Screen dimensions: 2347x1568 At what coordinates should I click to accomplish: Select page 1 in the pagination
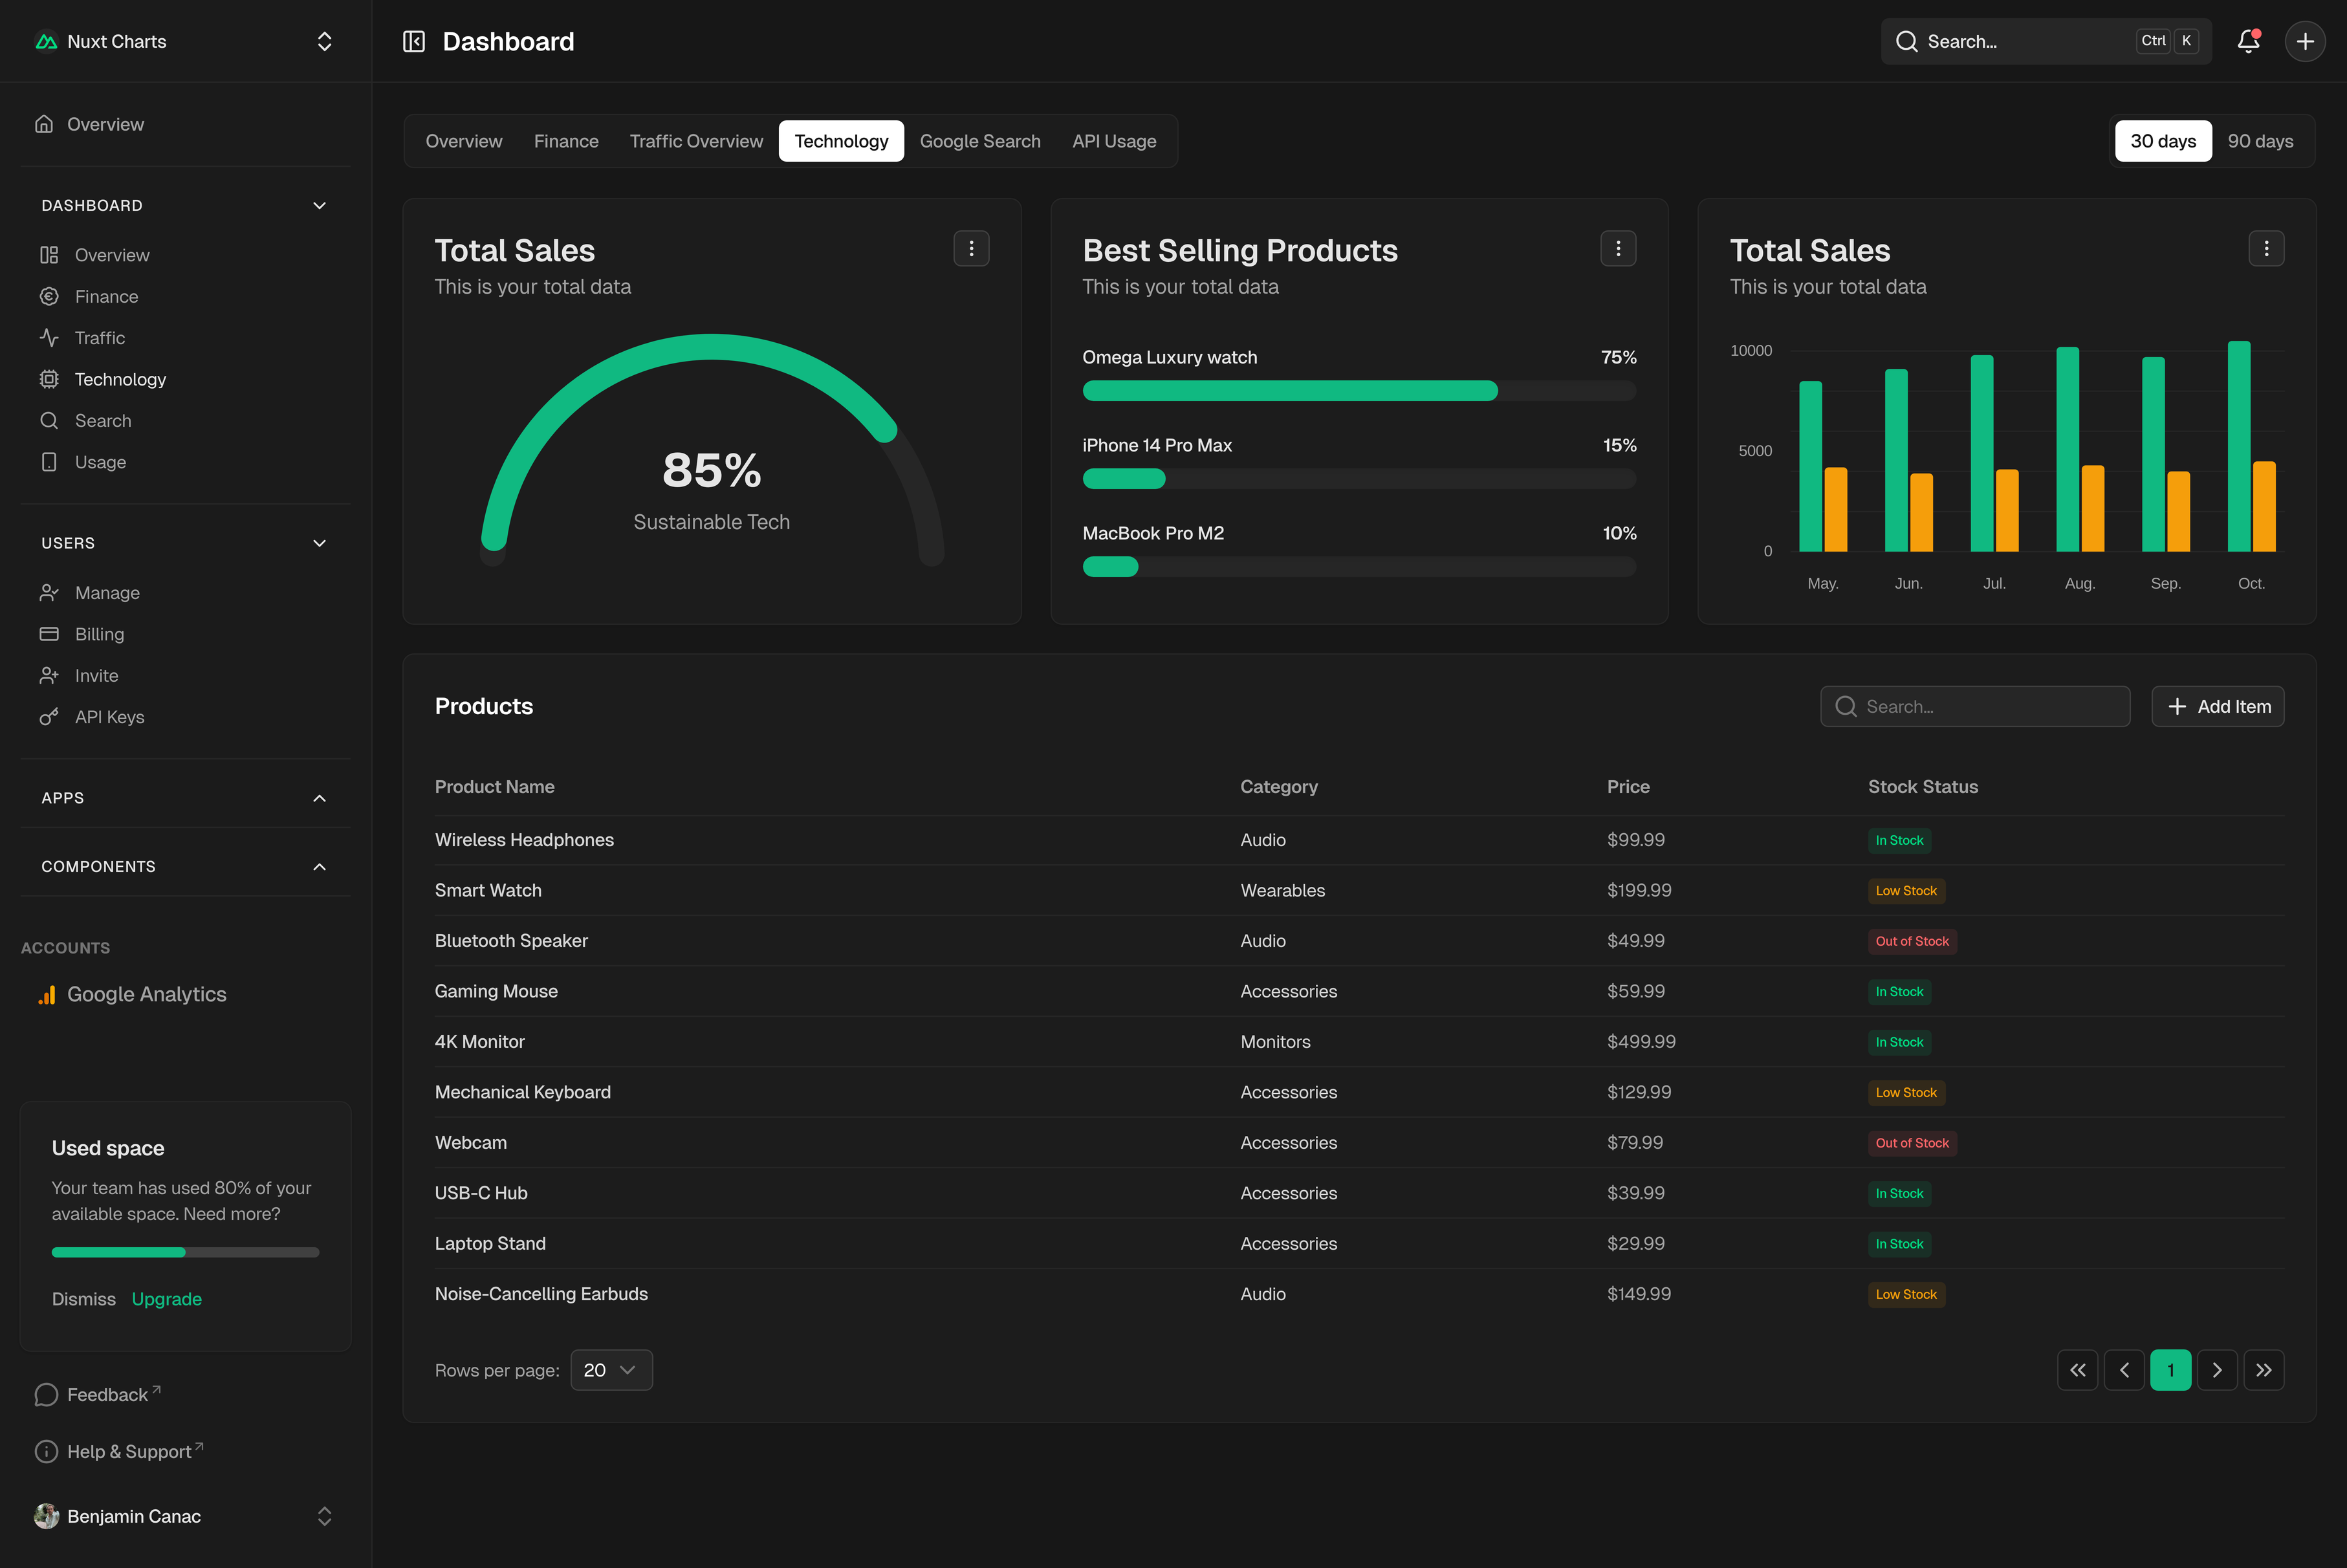(2170, 1370)
